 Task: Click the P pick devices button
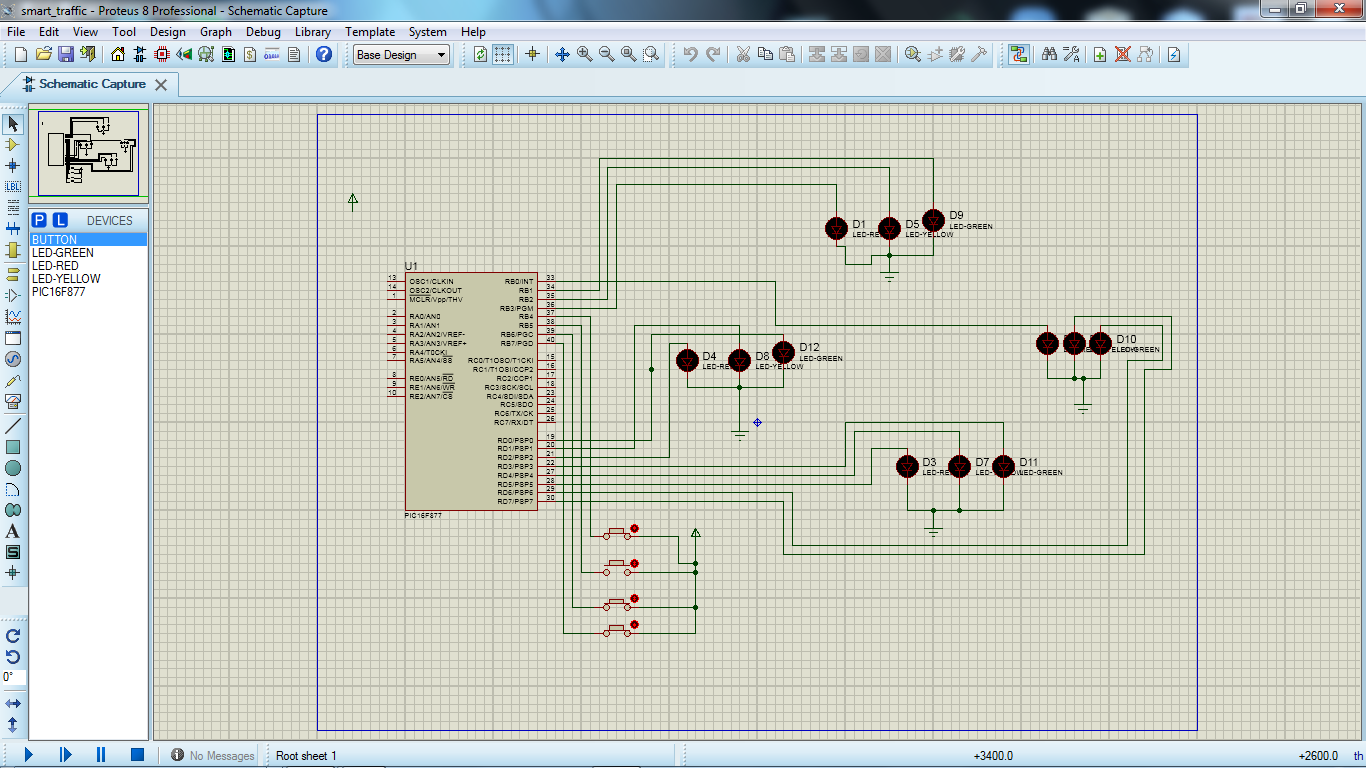coord(39,220)
